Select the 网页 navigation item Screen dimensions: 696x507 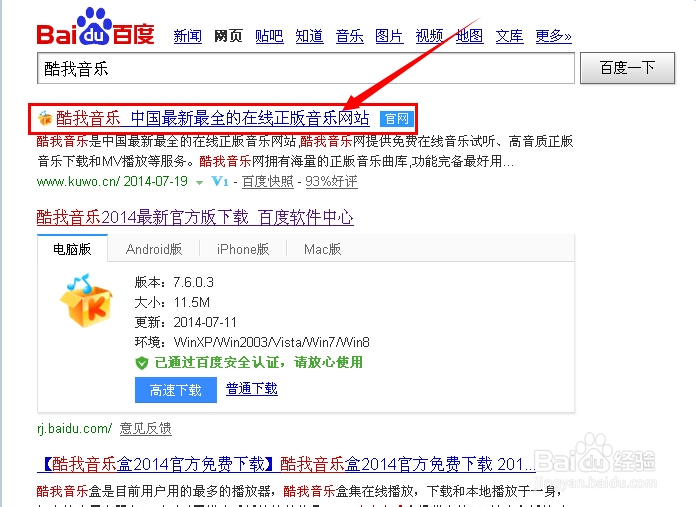pos(228,36)
